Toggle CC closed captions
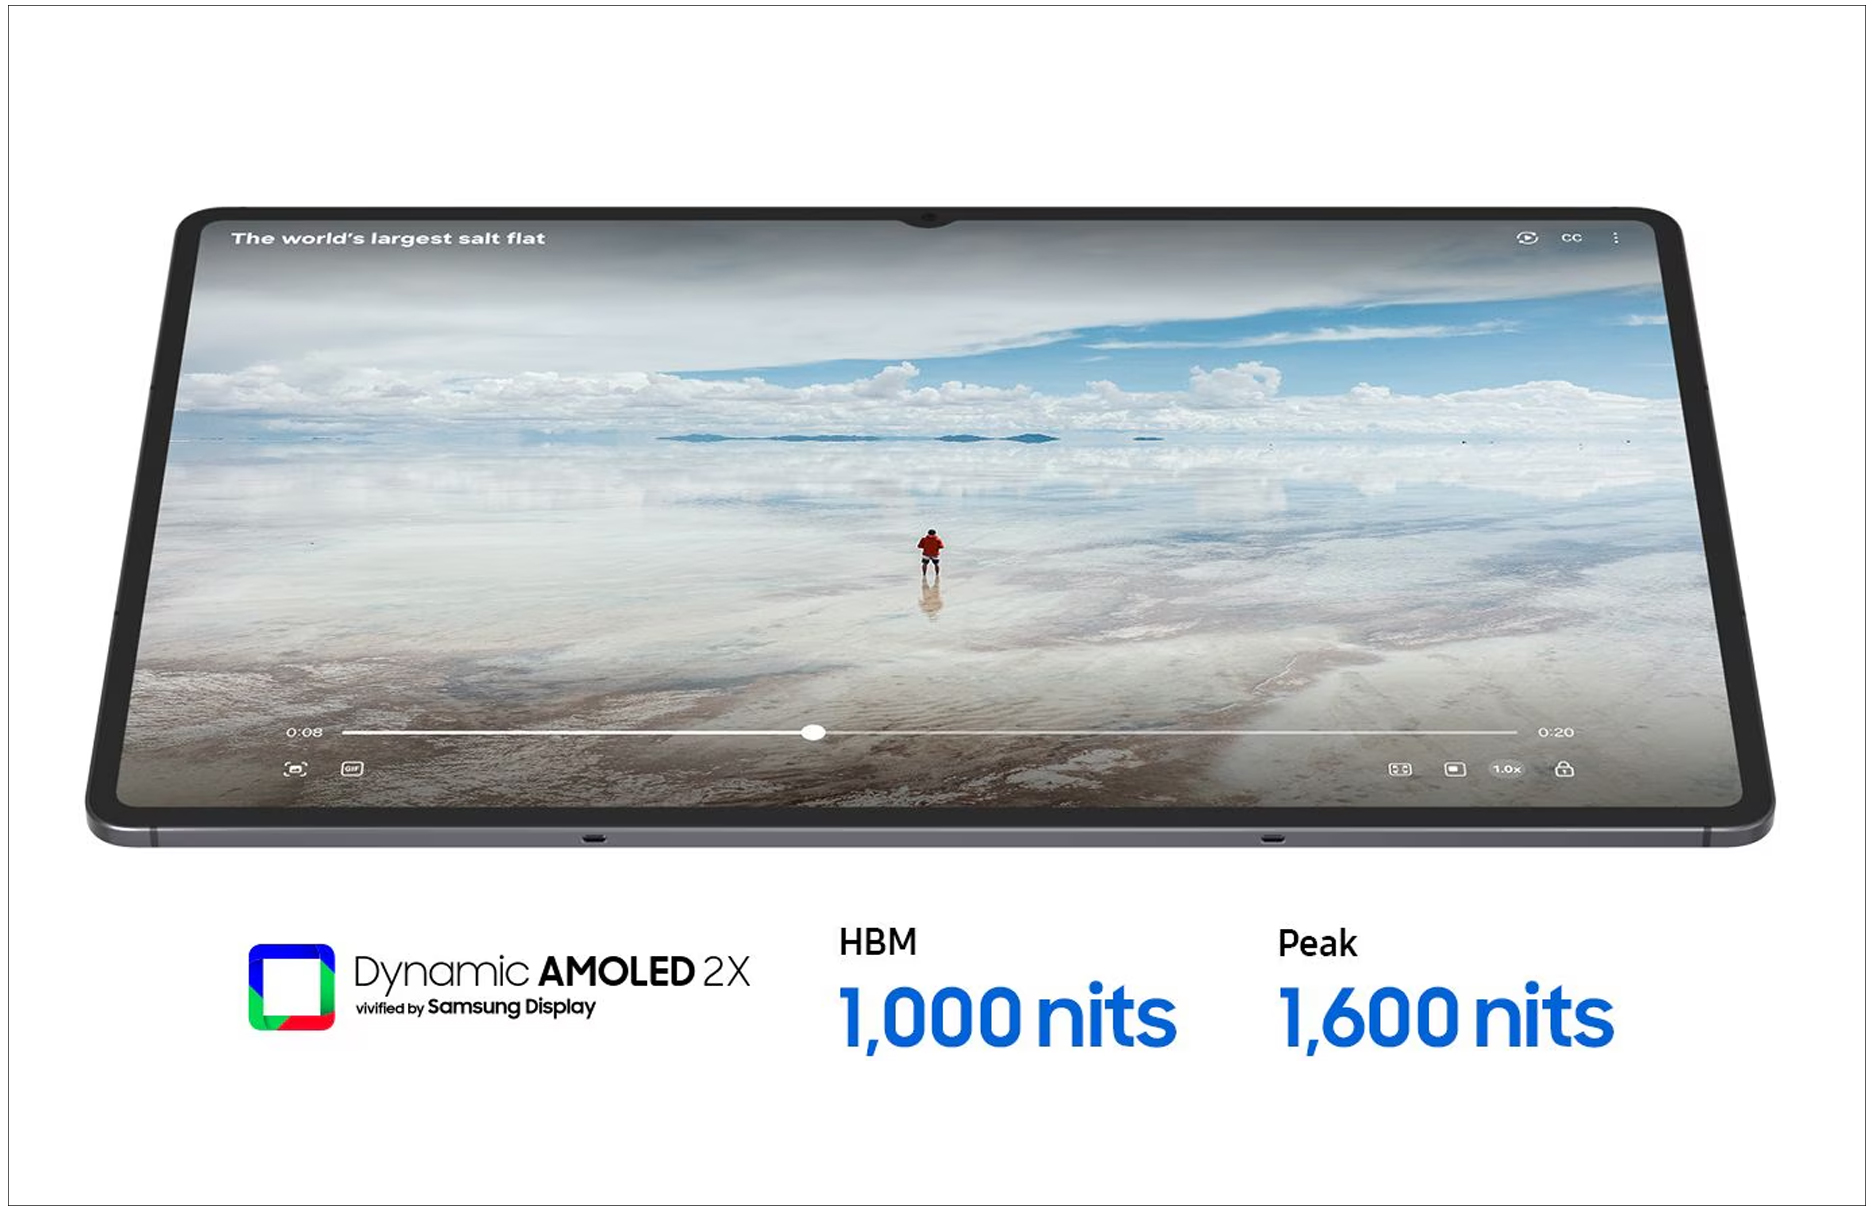Viewport: 1874px width, 1213px height. click(1571, 238)
